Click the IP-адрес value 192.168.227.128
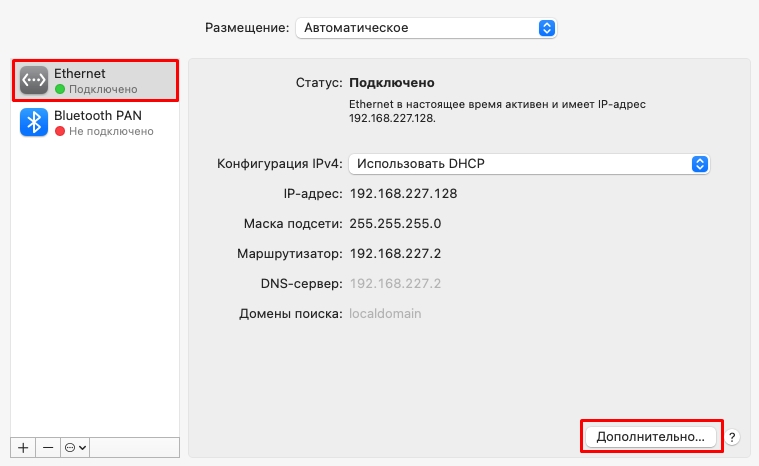759x466 pixels. click(403, 194)
